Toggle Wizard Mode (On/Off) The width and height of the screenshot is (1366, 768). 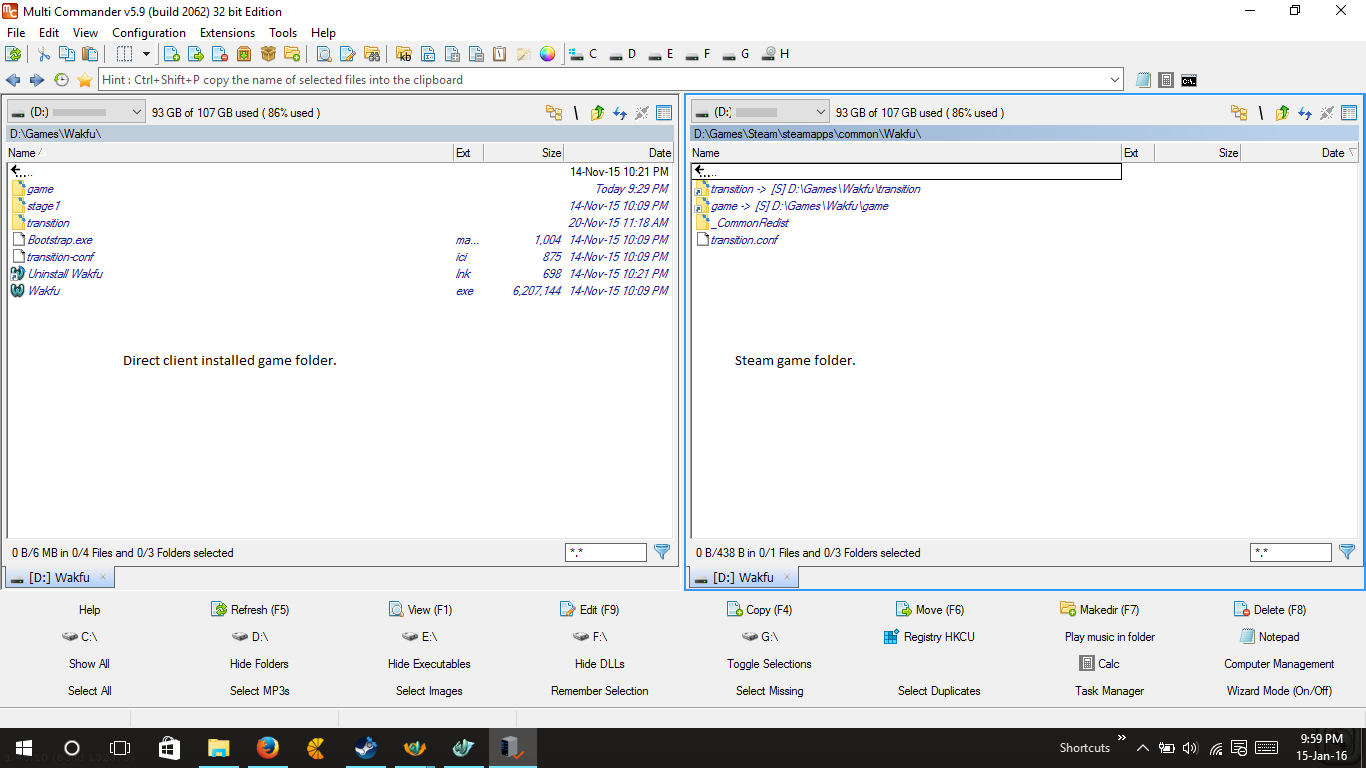pyautogui.click(x=1279, y=691)
